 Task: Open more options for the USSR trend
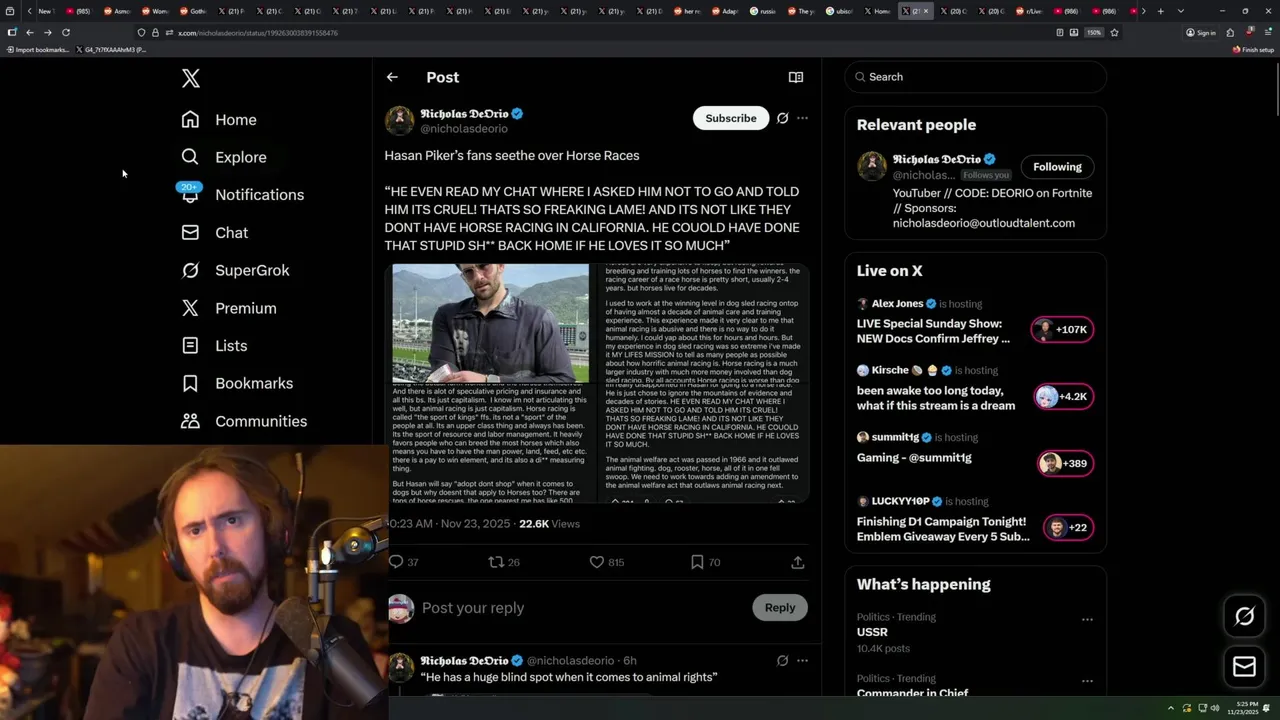[x=1087, y=619]
